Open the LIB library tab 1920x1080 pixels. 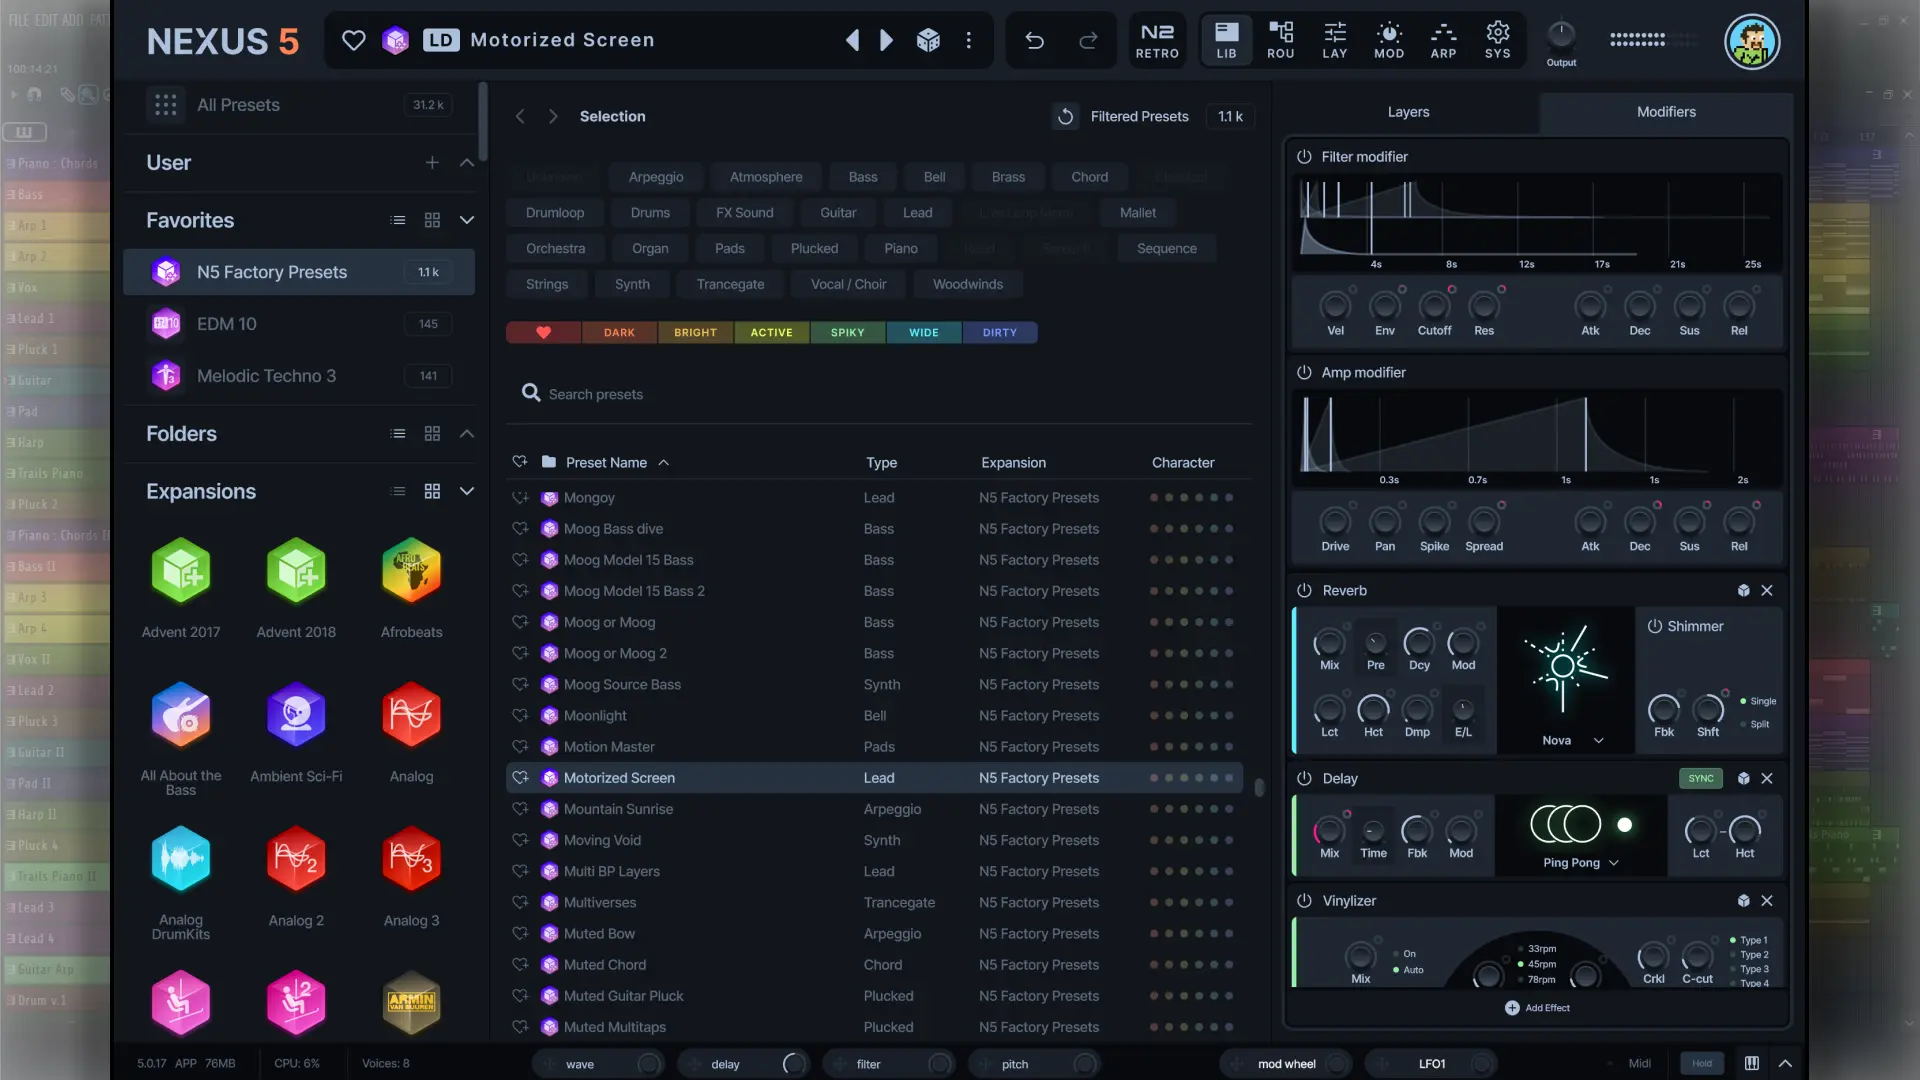[x=1226, y=41]
